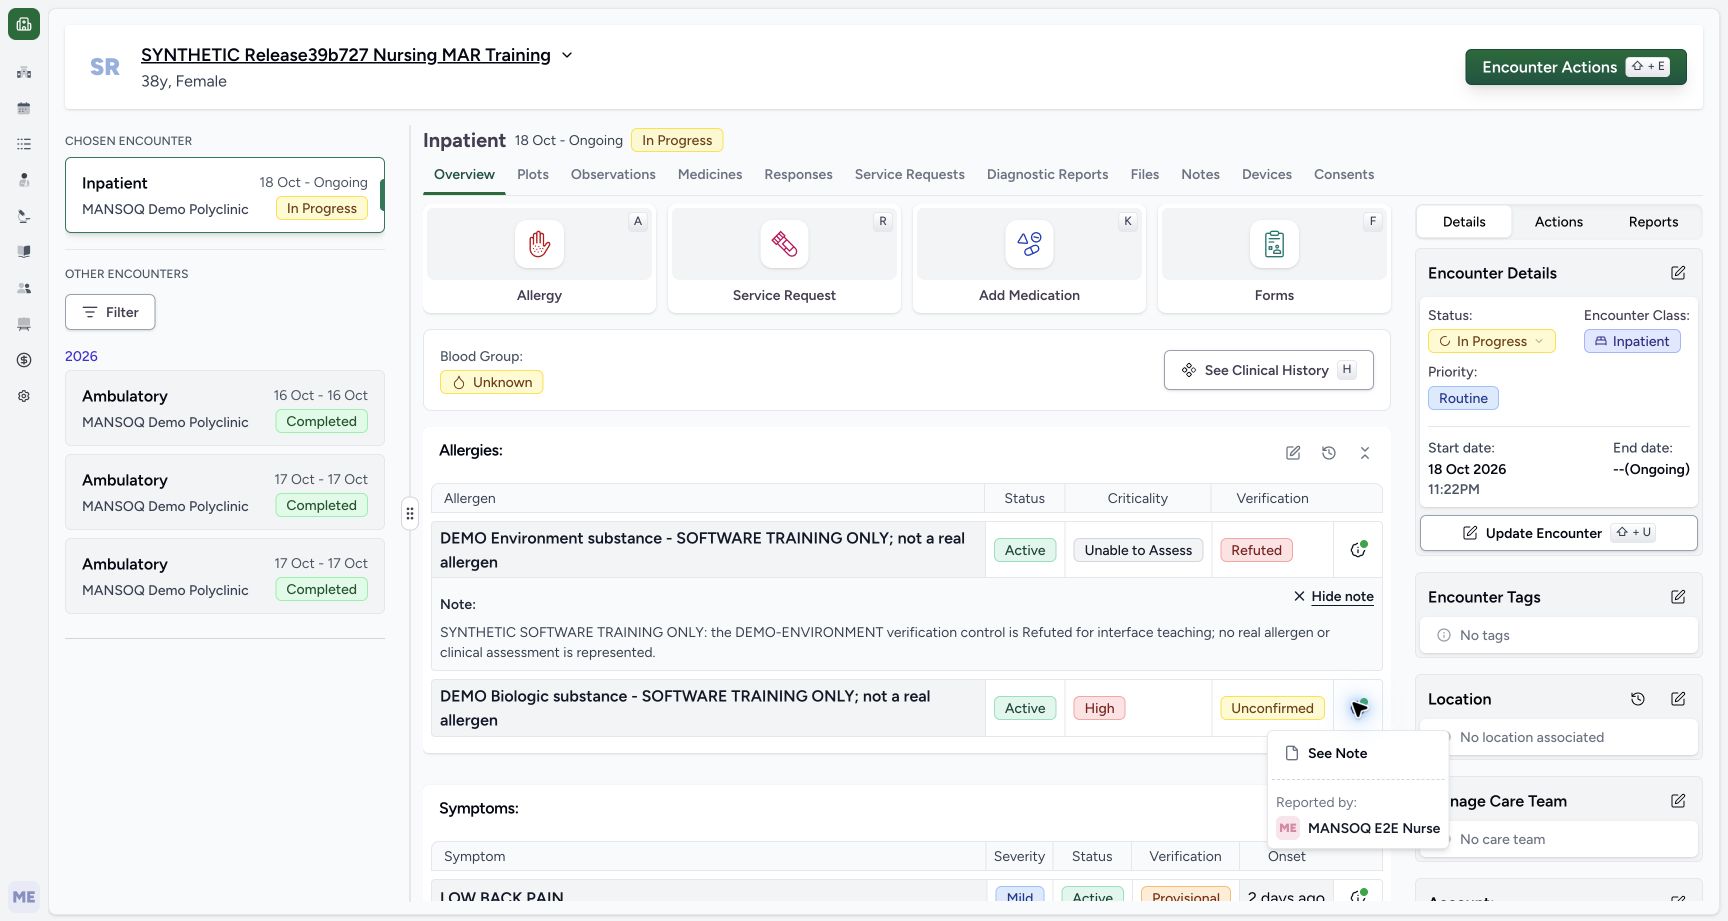
Task: Click the Allergy hand icon card
Action: point(539,259)
